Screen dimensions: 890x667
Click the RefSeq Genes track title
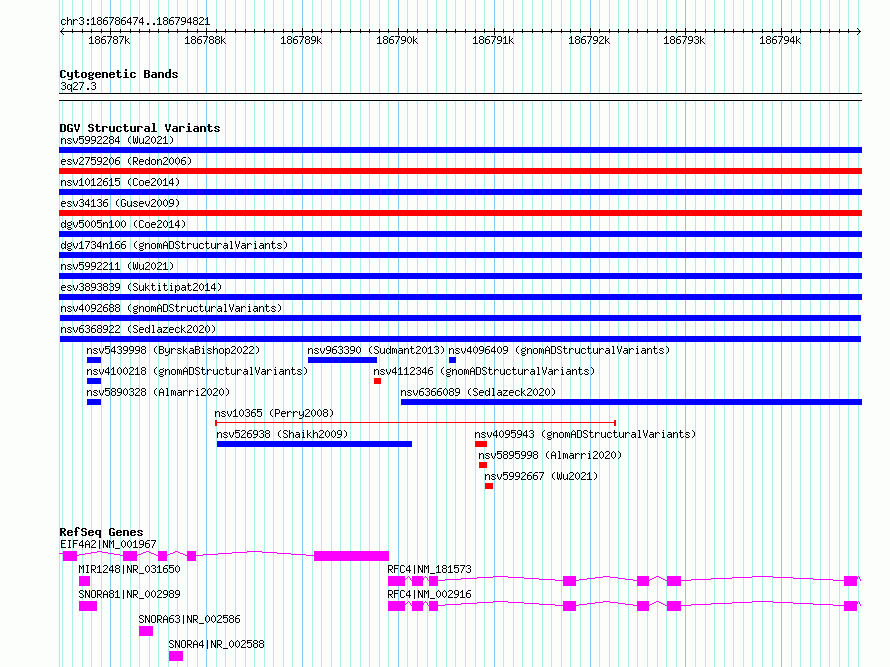(x=102, y=532)
